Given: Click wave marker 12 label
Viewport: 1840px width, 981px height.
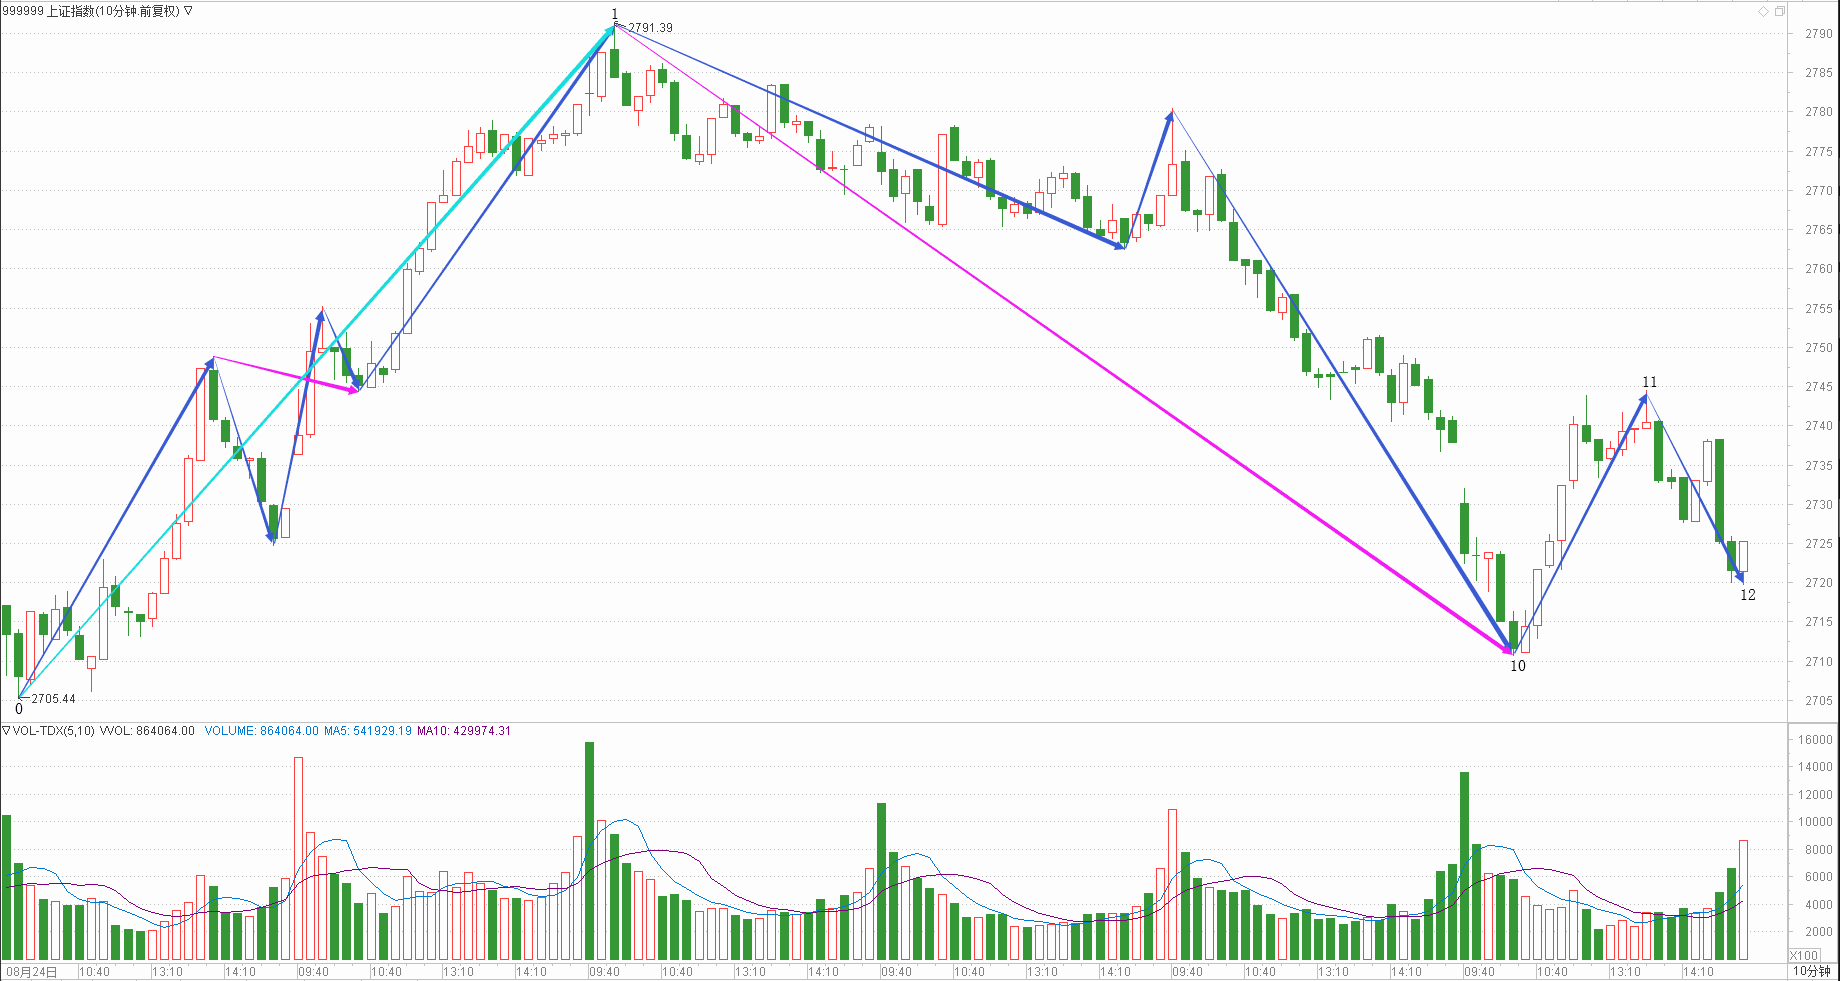Looking at the screenshot, I should (x=1747, y=595).
